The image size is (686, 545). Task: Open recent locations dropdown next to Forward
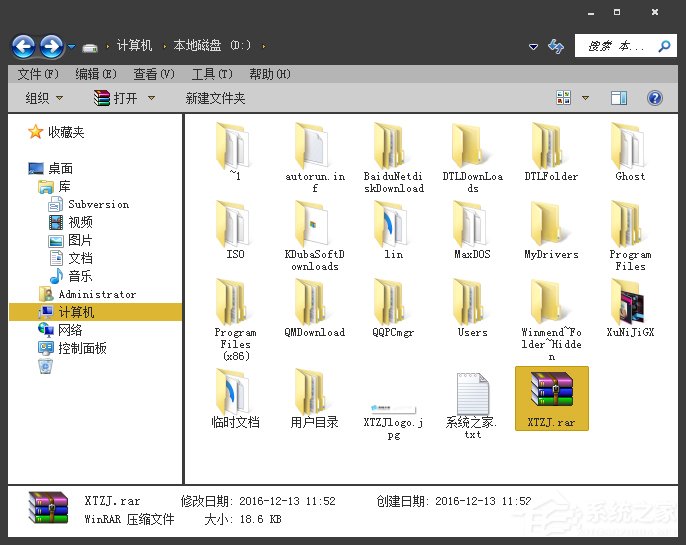point(71,46)
